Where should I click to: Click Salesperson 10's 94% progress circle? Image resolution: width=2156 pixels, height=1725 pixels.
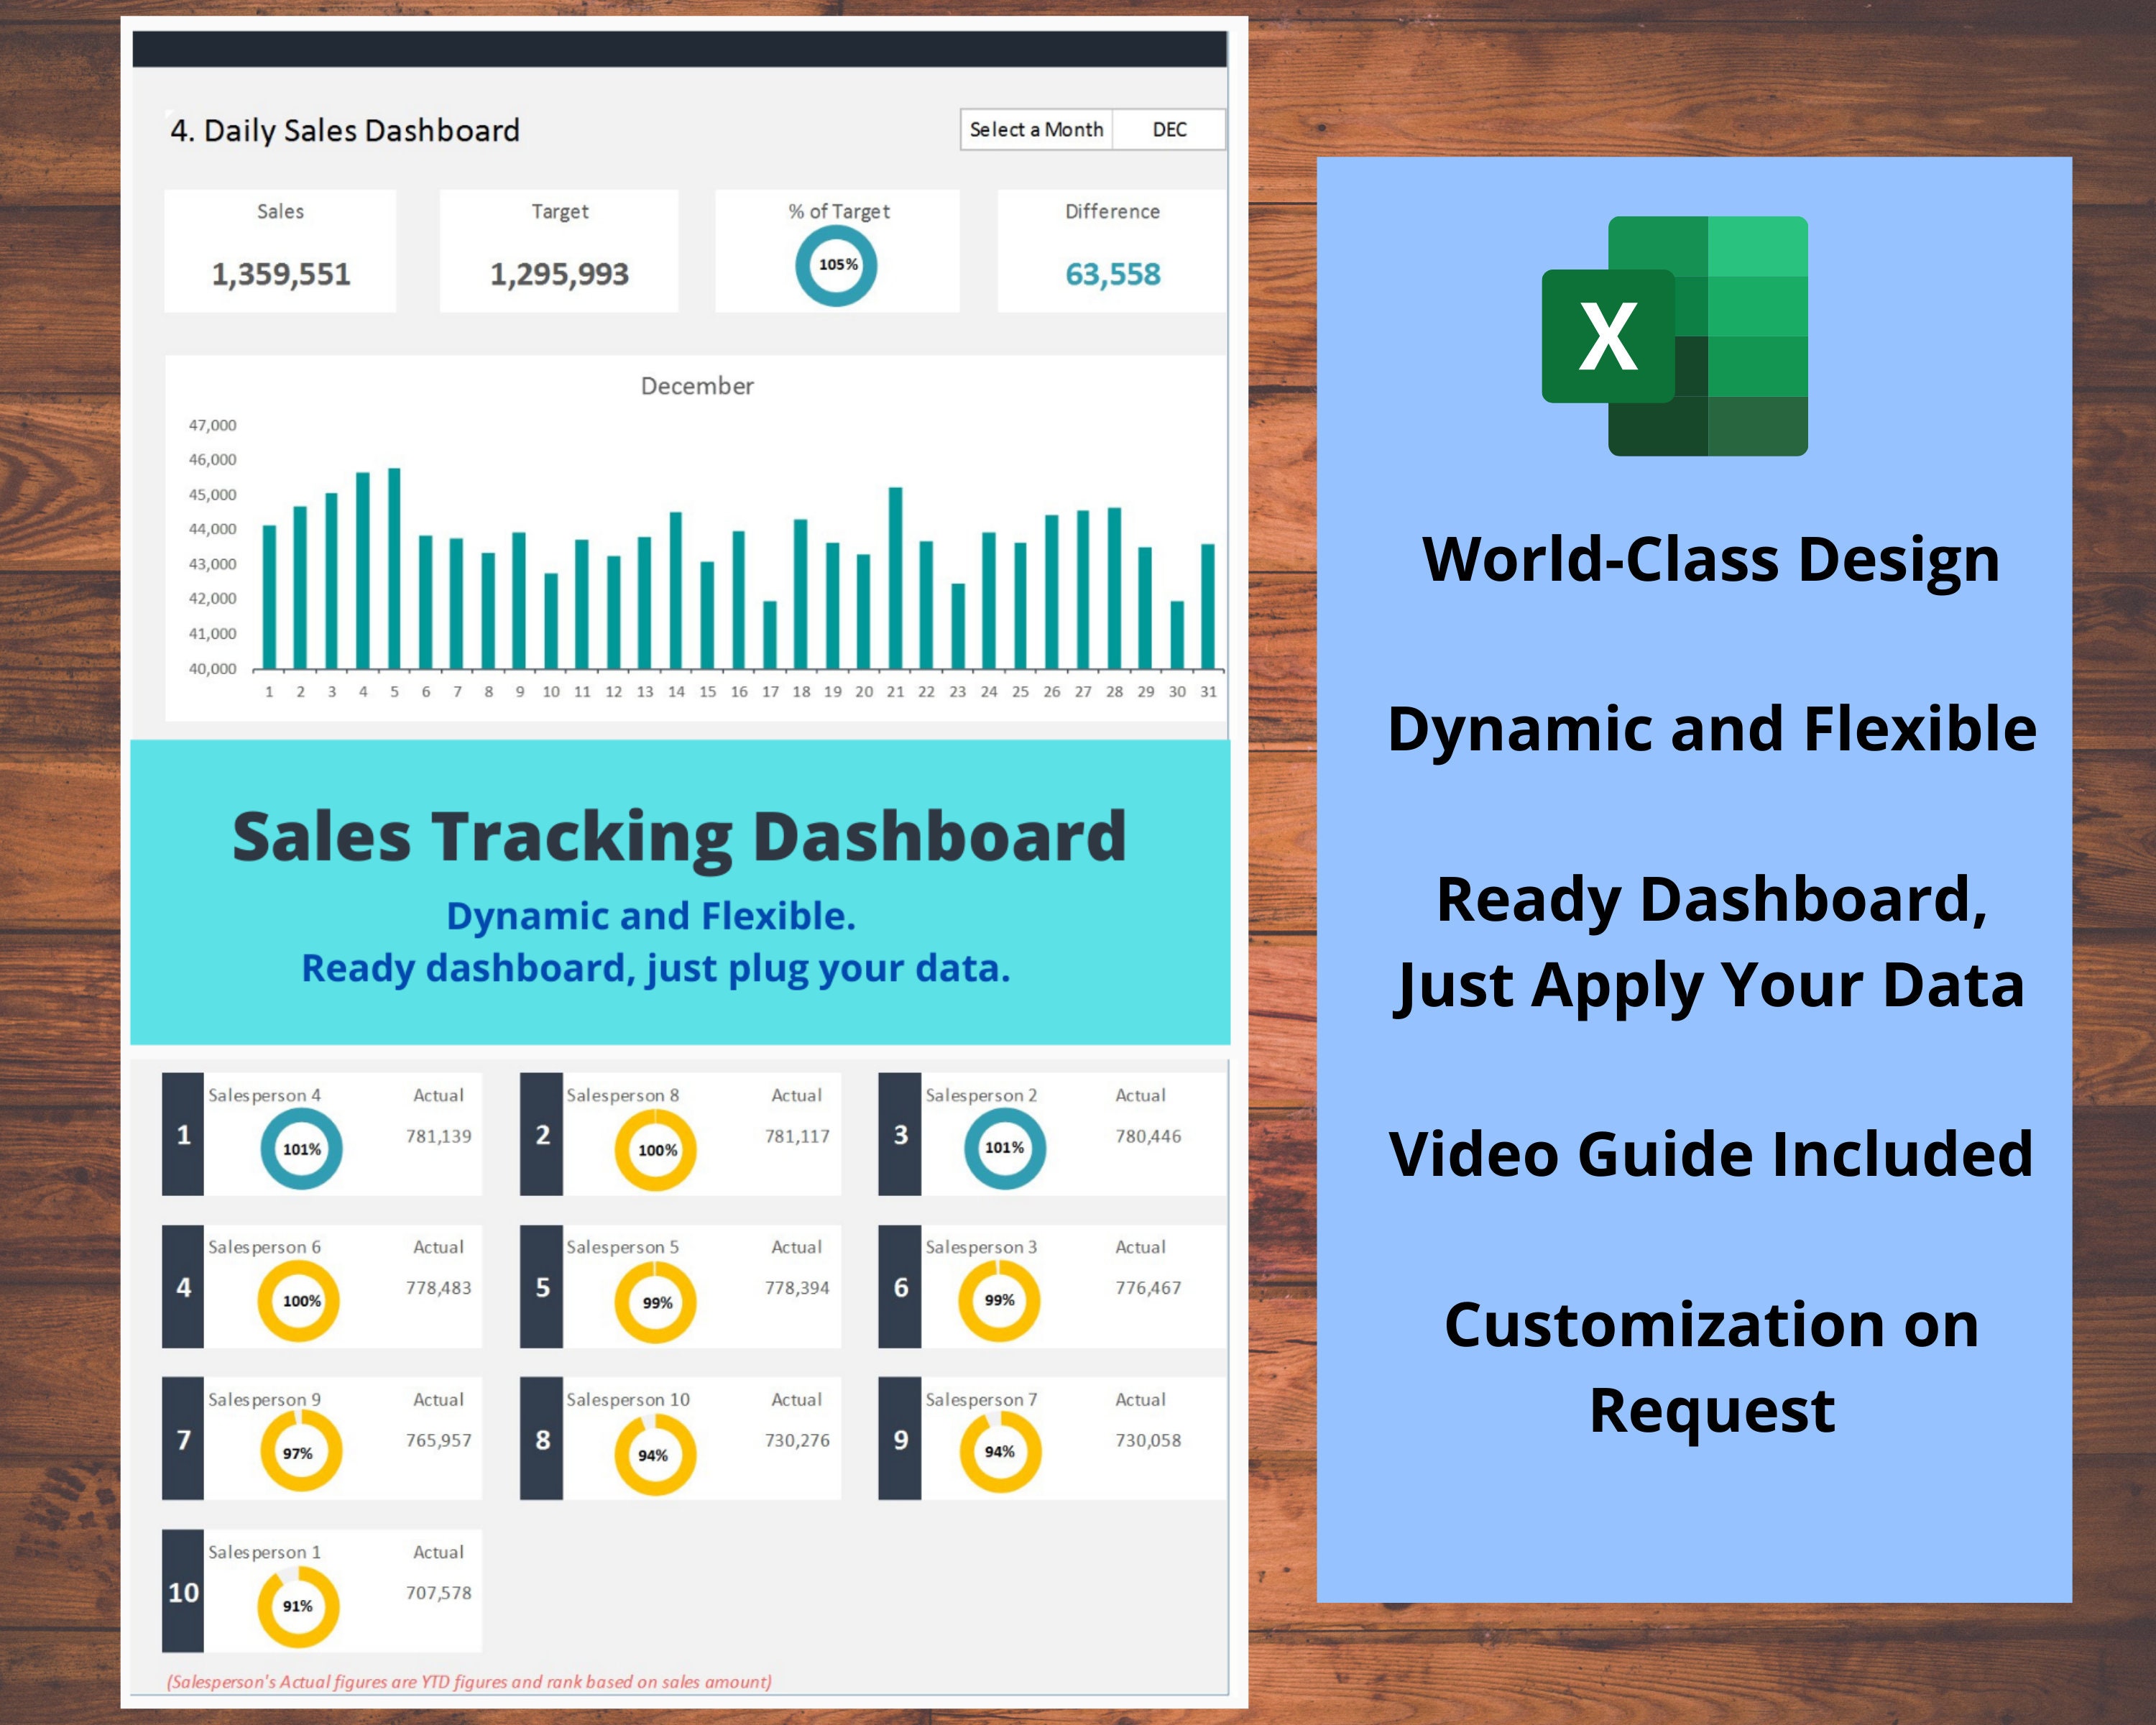[x=657, y=1455]
